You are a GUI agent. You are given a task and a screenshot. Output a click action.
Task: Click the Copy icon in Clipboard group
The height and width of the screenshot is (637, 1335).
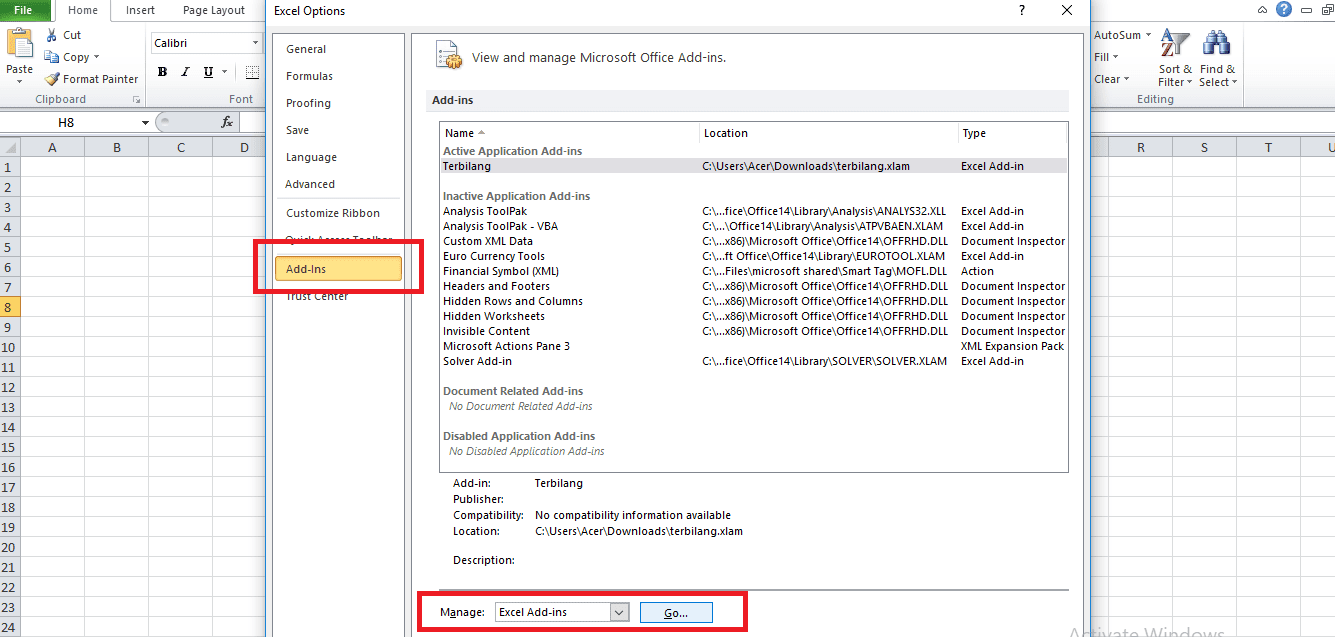click(51, 57)
